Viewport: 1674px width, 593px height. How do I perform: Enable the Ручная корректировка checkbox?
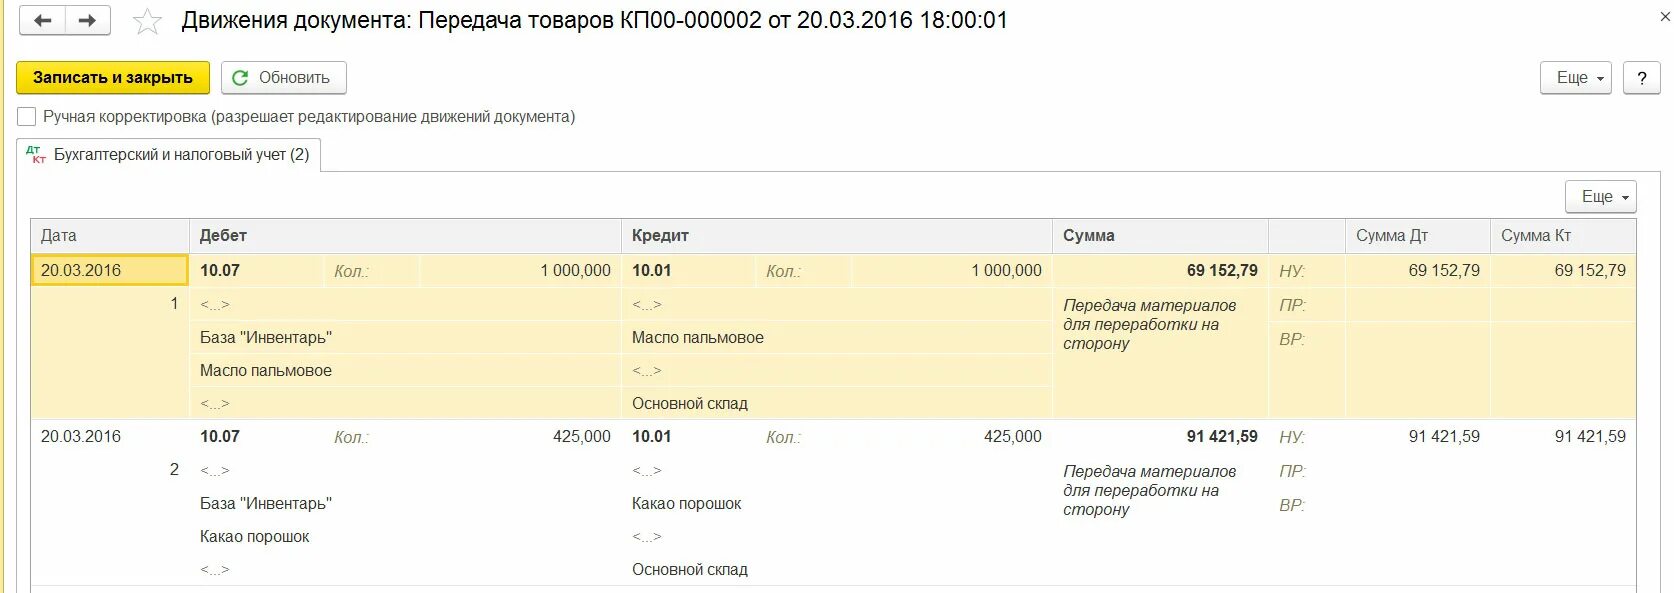click(x=27, y=117)
